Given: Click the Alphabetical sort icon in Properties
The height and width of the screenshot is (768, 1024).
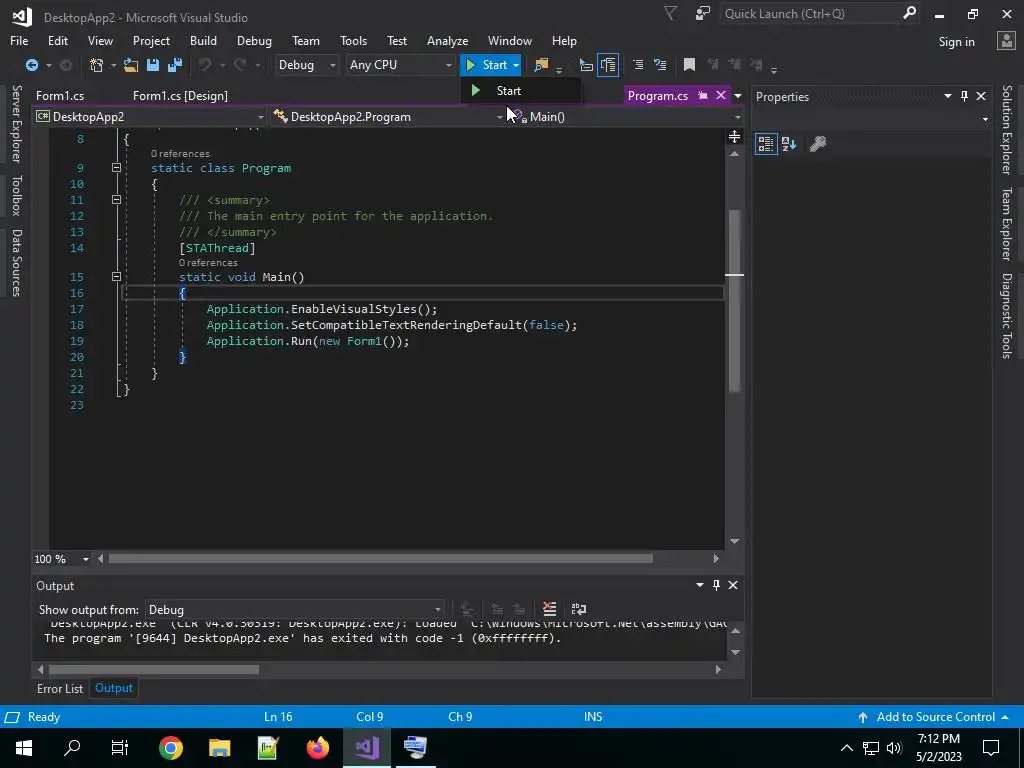Looking at the screenshot, I should tap(789, 144).
